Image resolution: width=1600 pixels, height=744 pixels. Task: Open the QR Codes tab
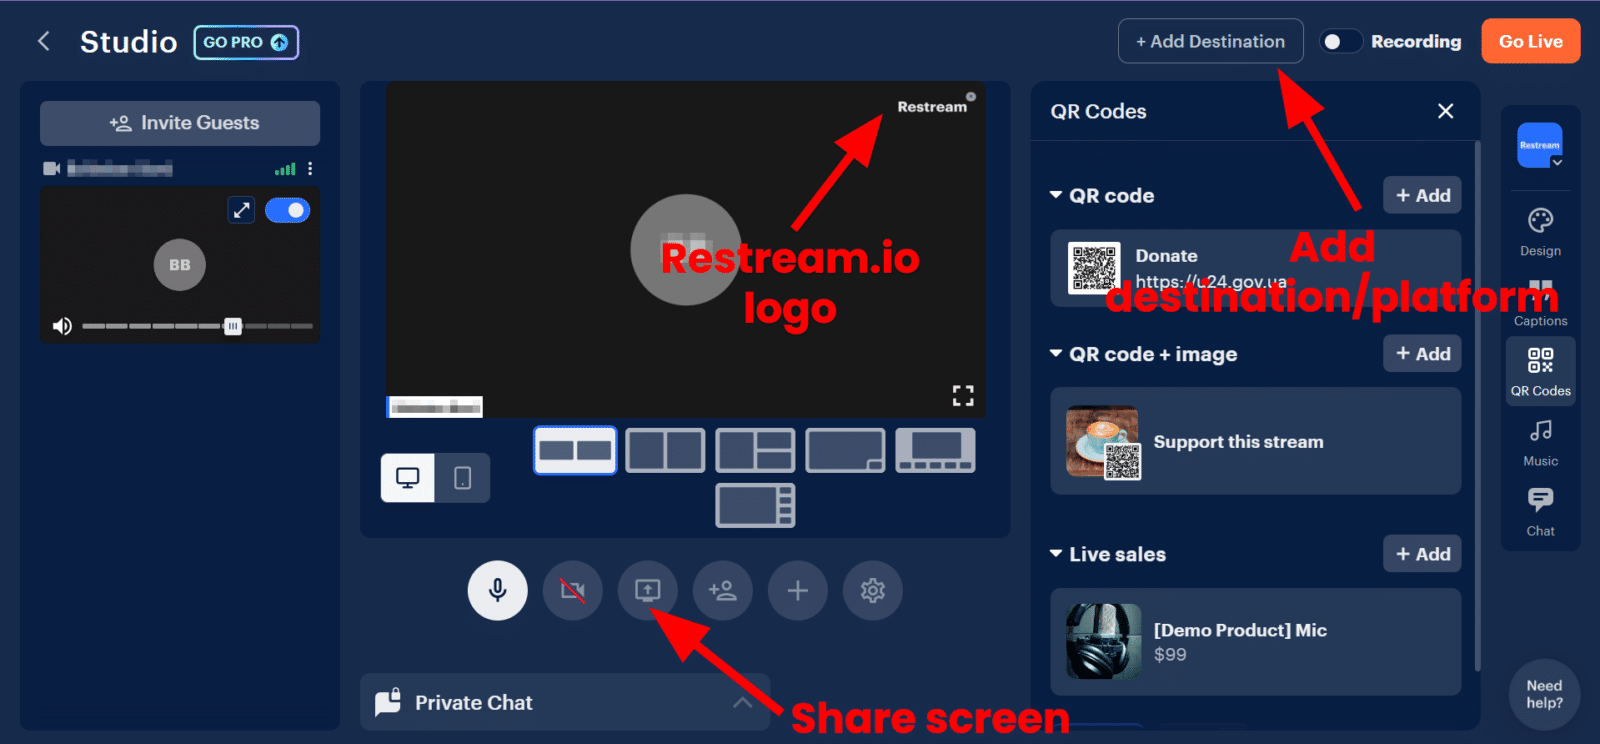point(1540,371)
